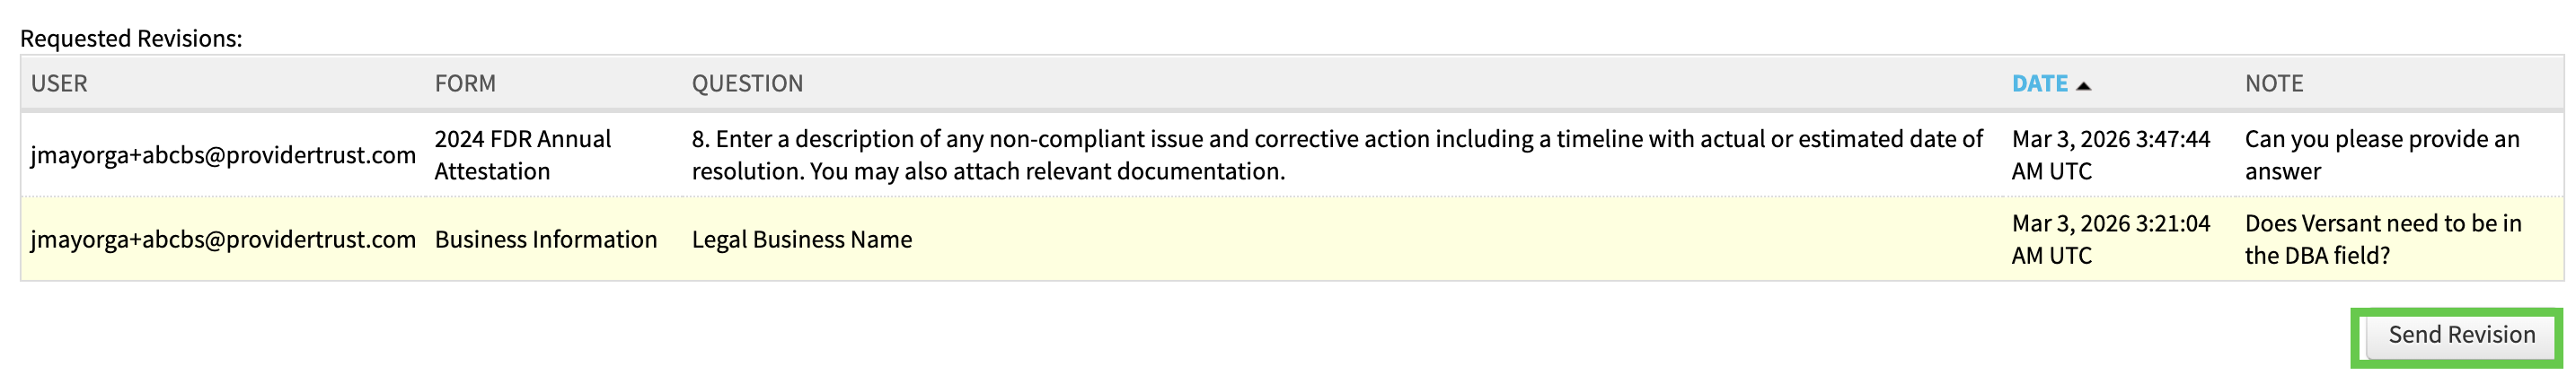The image size is (2576, 375).
Task: Click the Send Revision button
Action: pos(2460,335)
